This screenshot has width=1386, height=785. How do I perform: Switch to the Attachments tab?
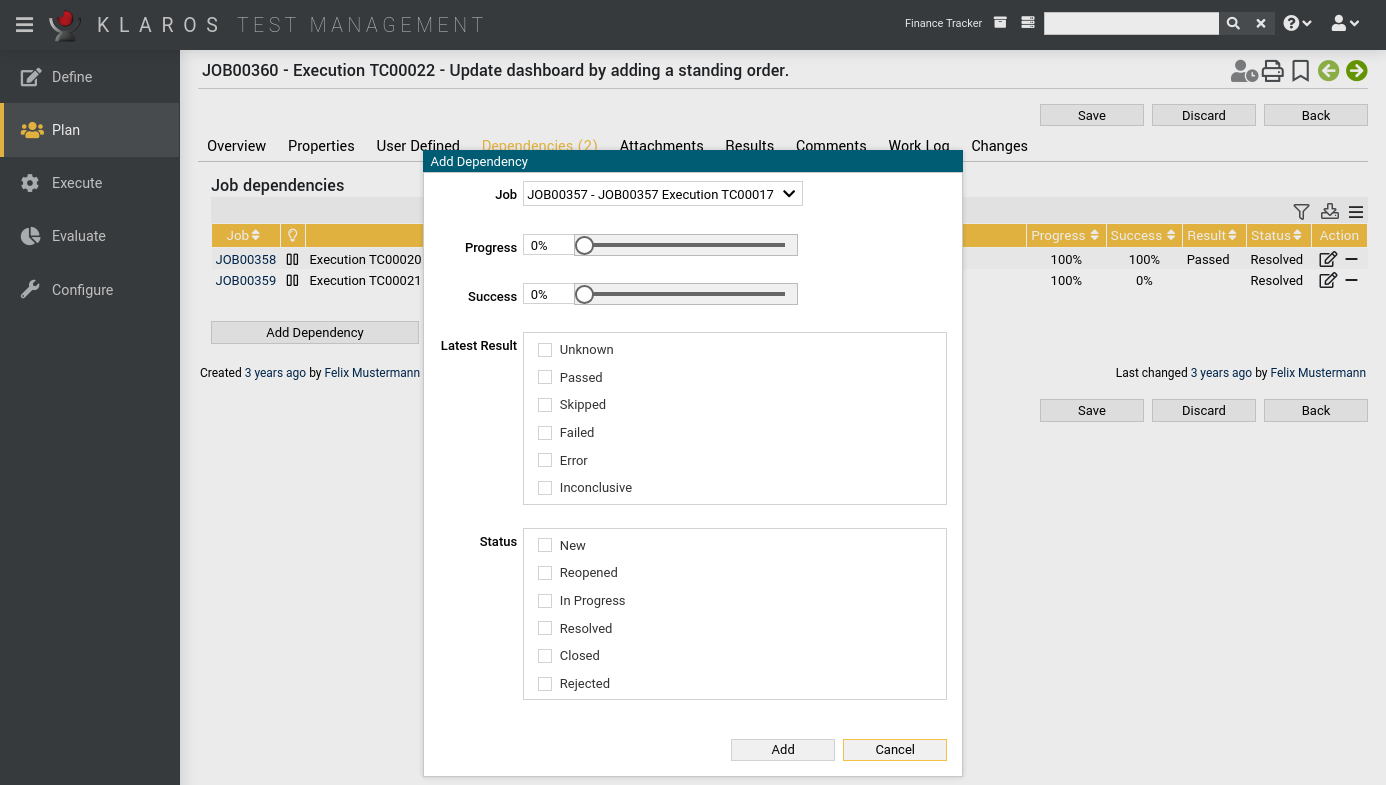pos(661,146)
